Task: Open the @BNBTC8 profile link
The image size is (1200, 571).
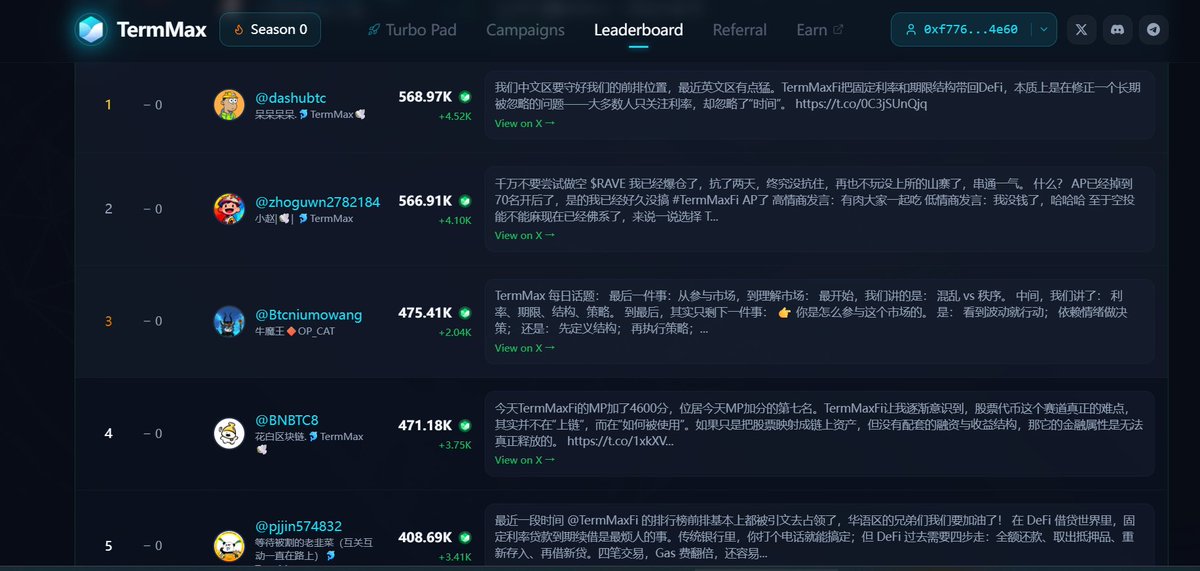Action: [x=287, y=419]
